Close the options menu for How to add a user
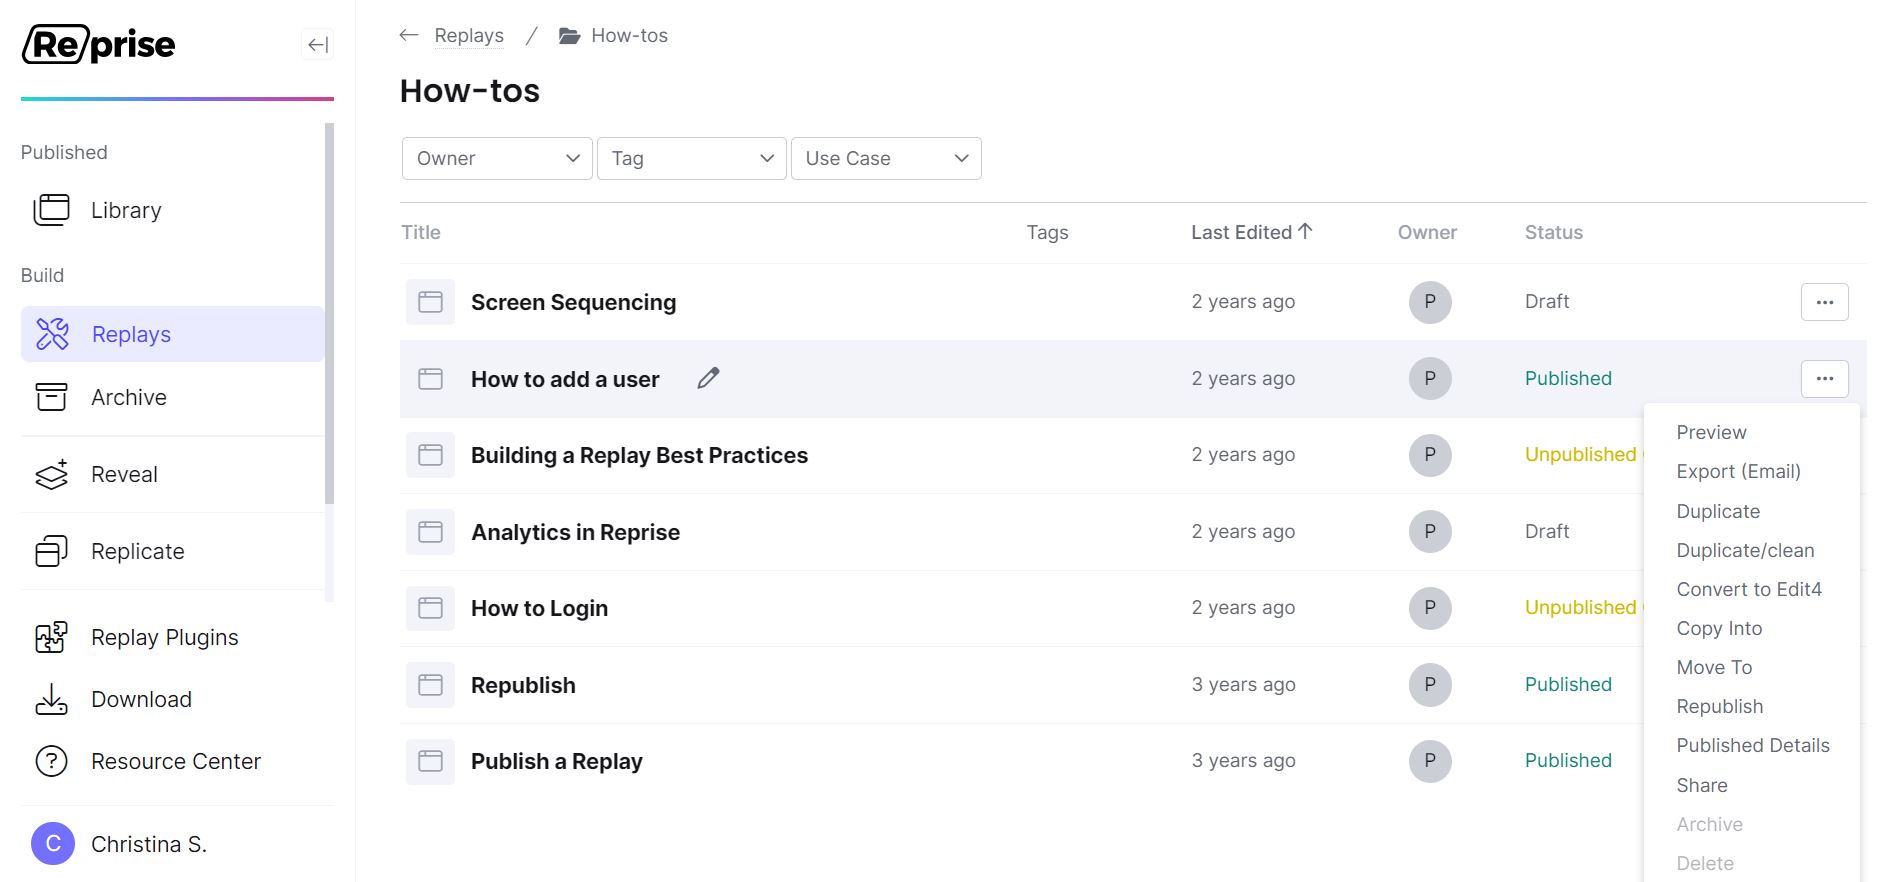Screen dimensions: 1899x882 [1825, 379]
